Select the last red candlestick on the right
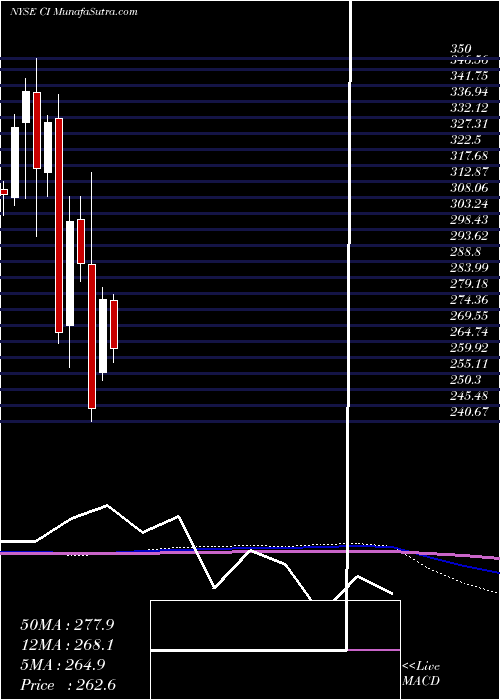 [114, 324]
